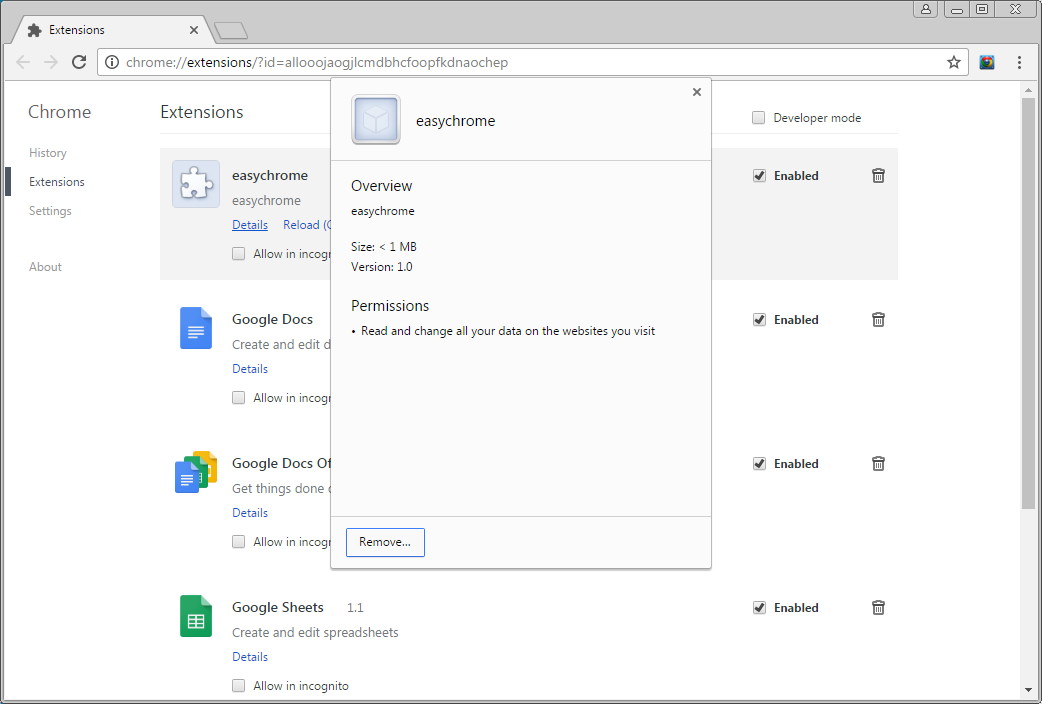Remove Google Docs via its trash icon

click(x=878, y=320)
